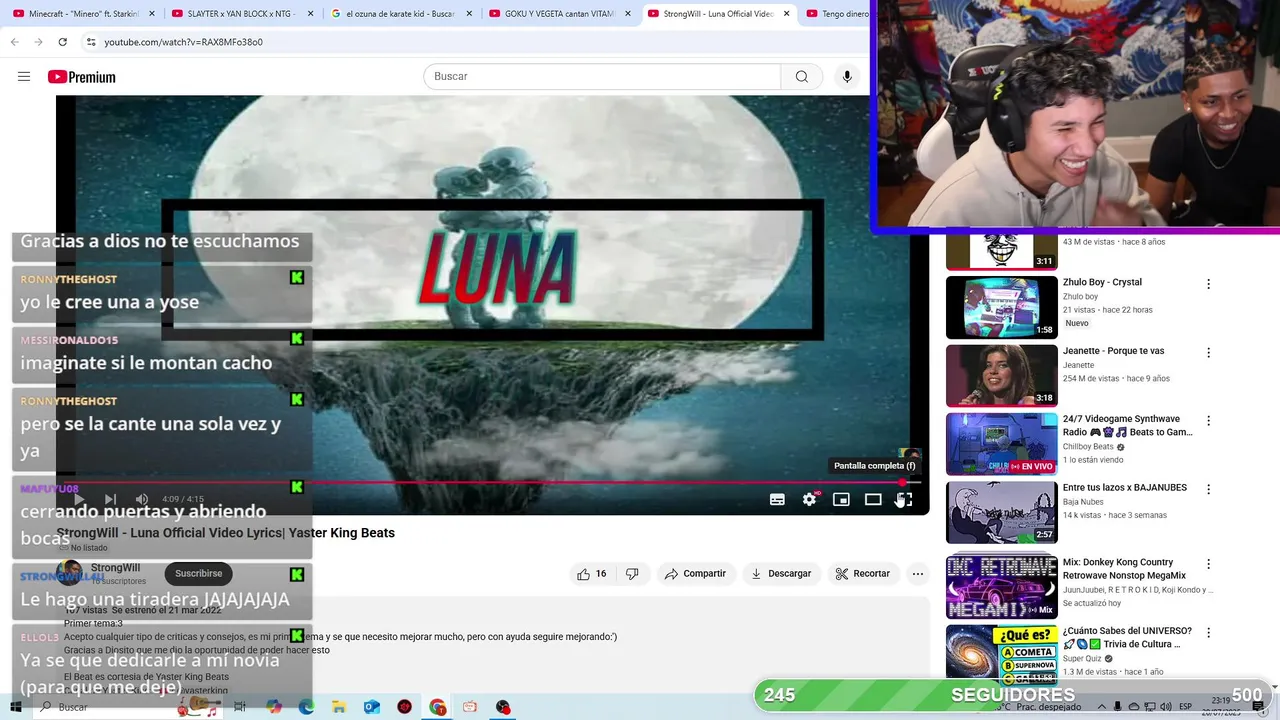Open options menu for Jeanette - Porque te vas
The image size is (1280, 720).
[x=1208, y=353]
